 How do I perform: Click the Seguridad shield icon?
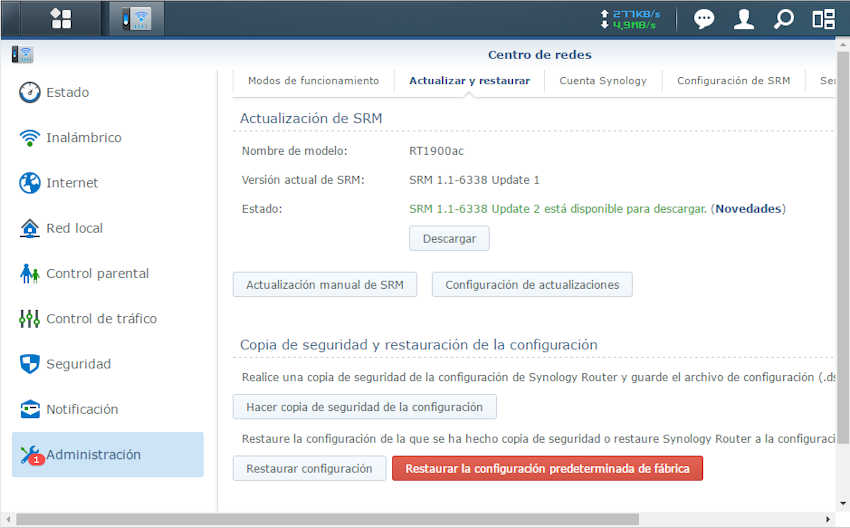coord(29,364)
